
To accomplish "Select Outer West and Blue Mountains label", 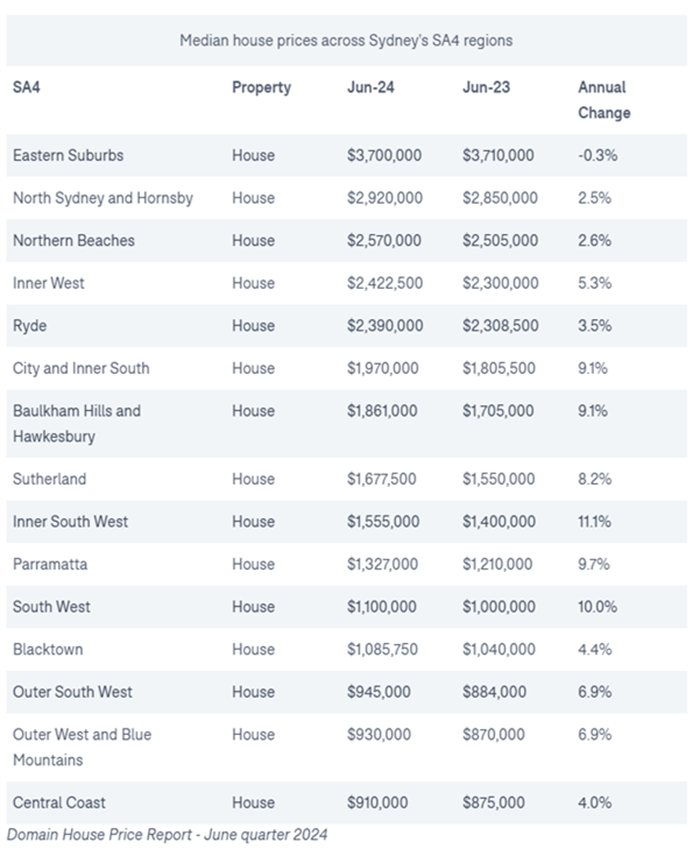I will pos(82,747).
